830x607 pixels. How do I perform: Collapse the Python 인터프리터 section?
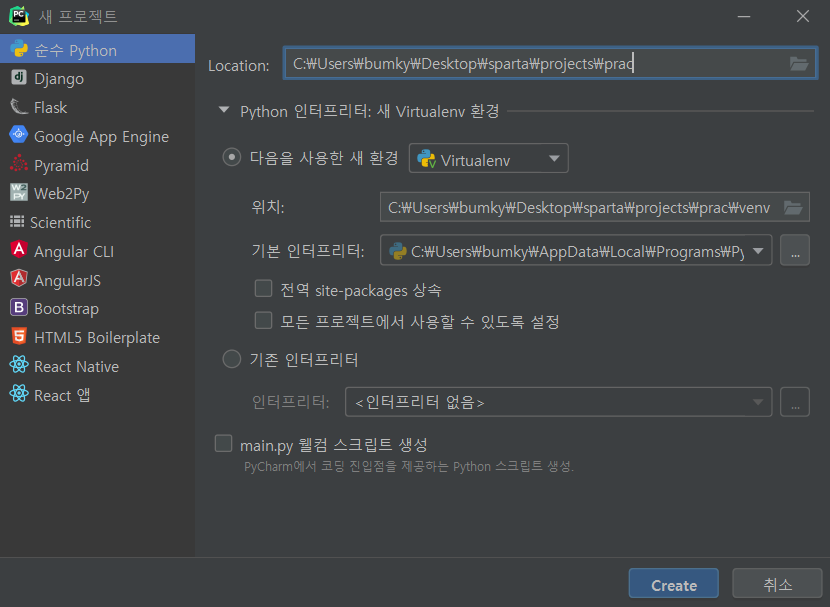[224, 111]
